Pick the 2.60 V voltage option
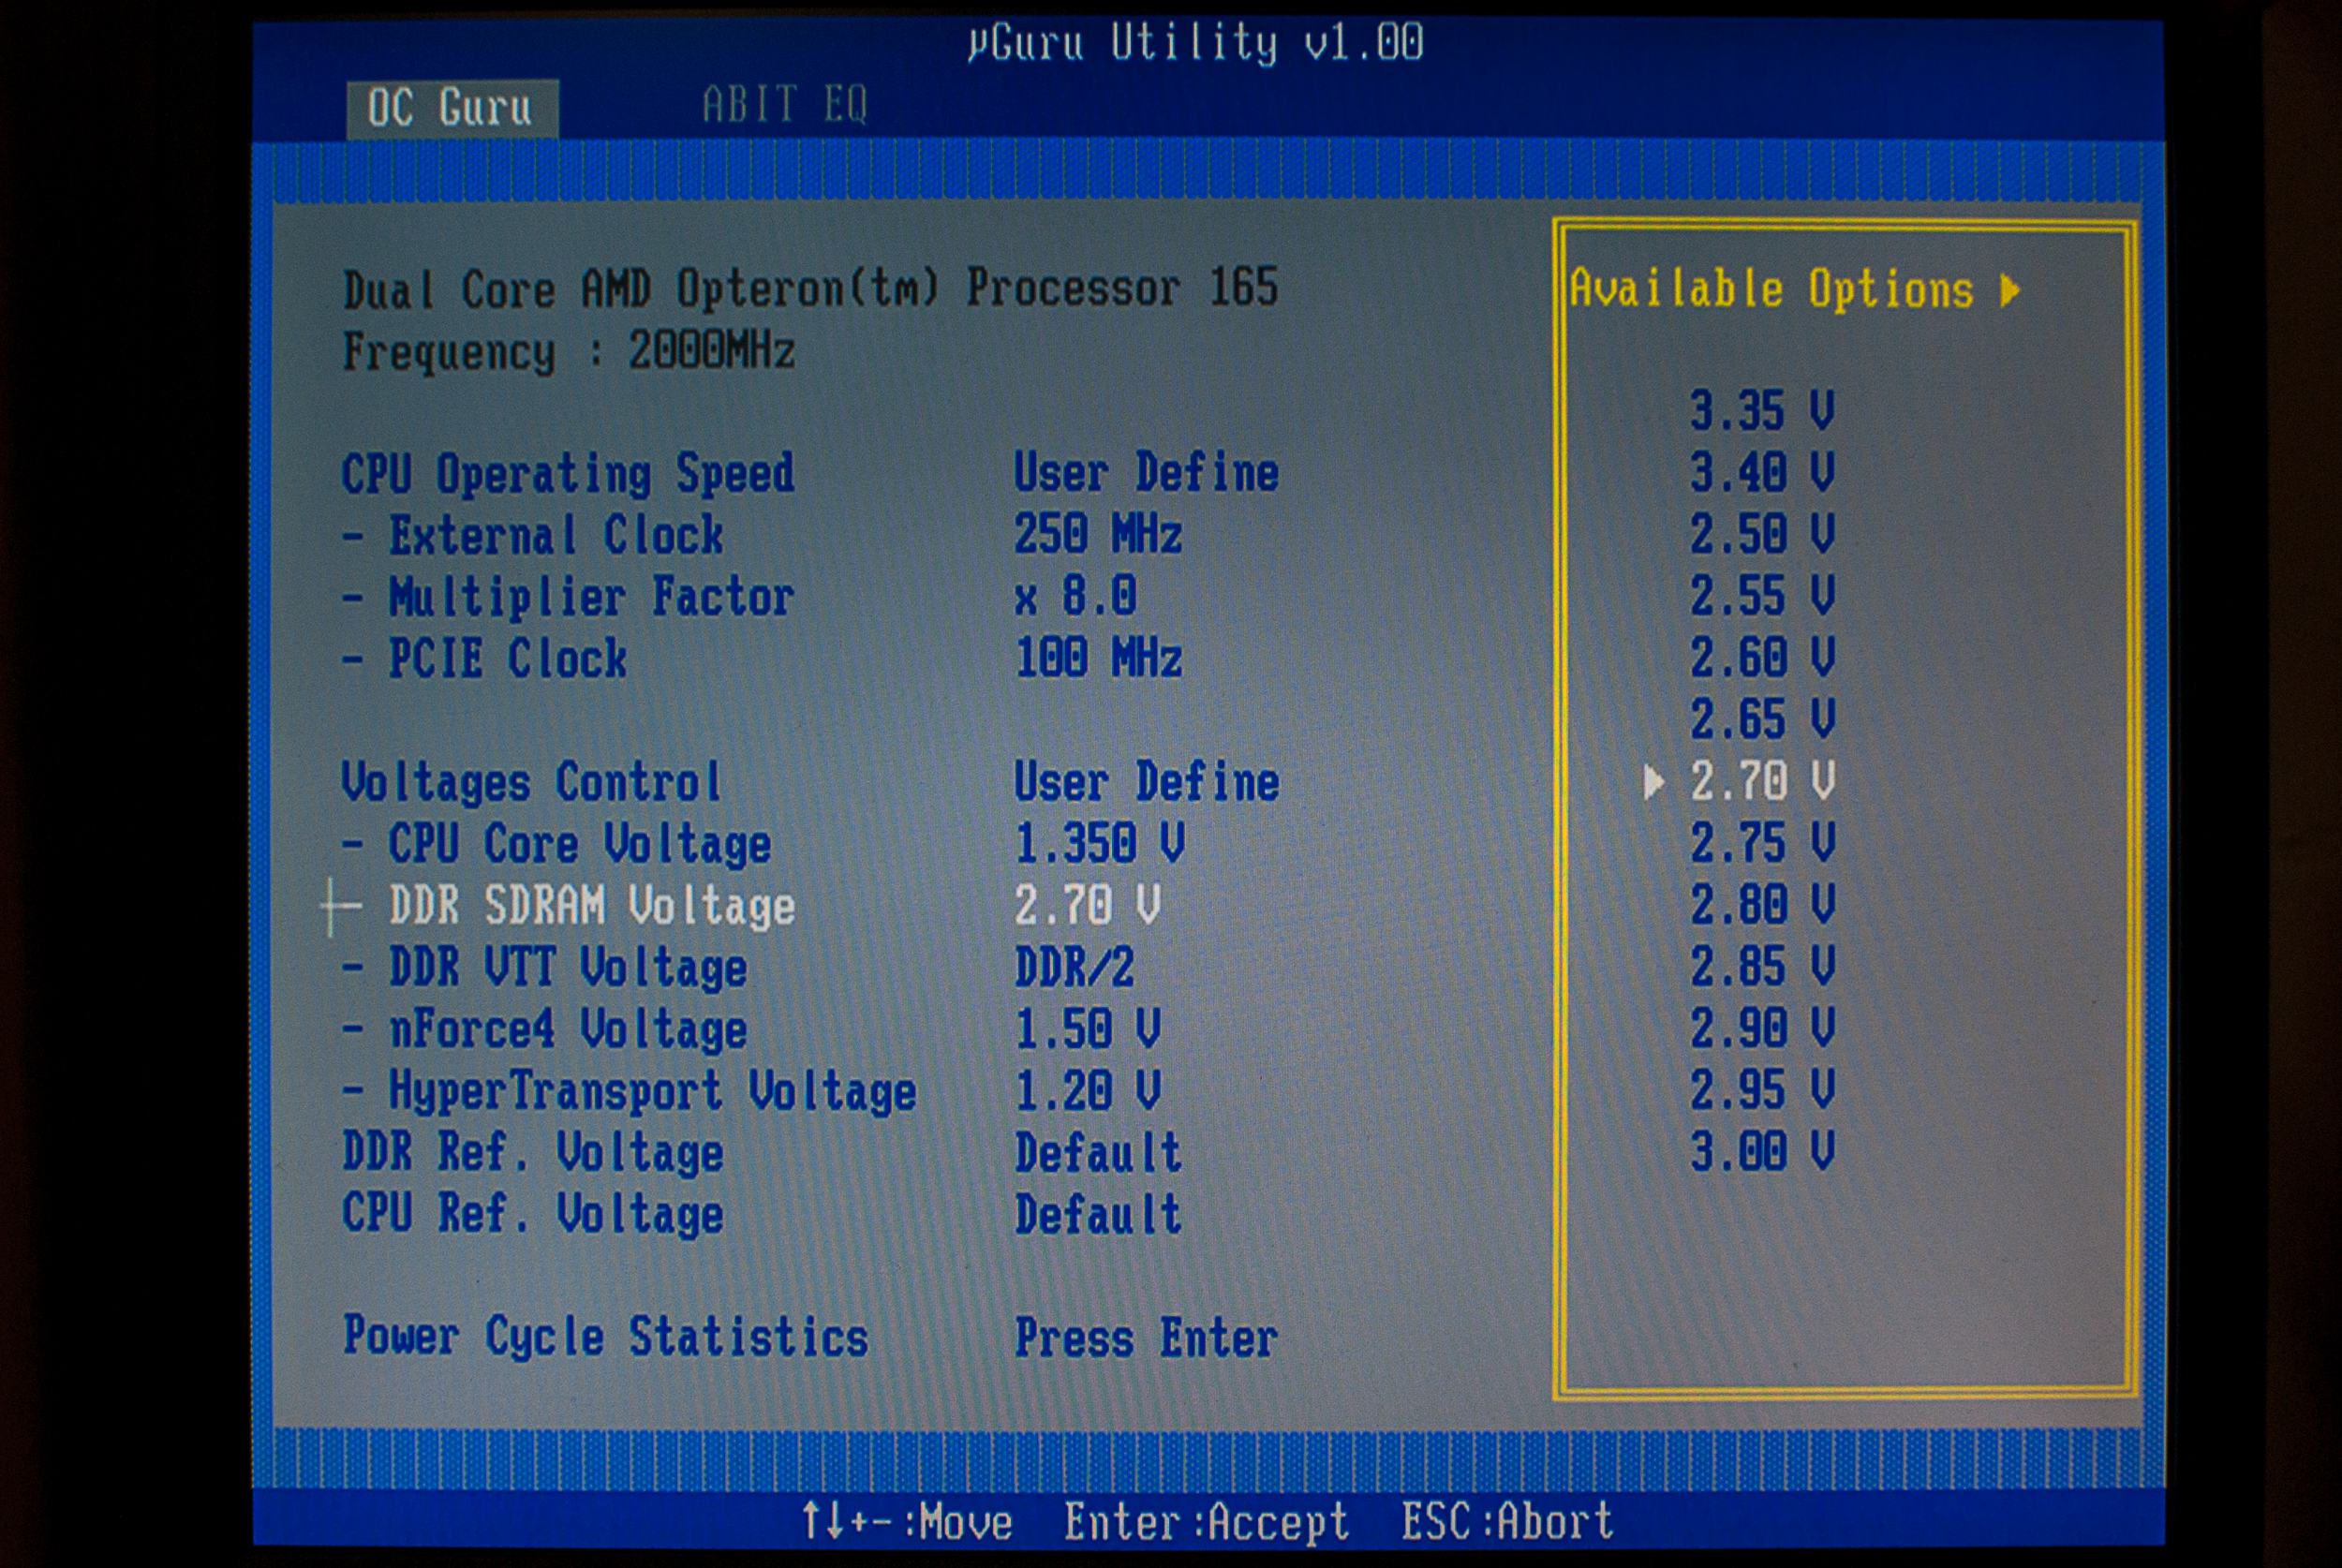This screenshot has height=1568, width=2342. [1762, 658]
